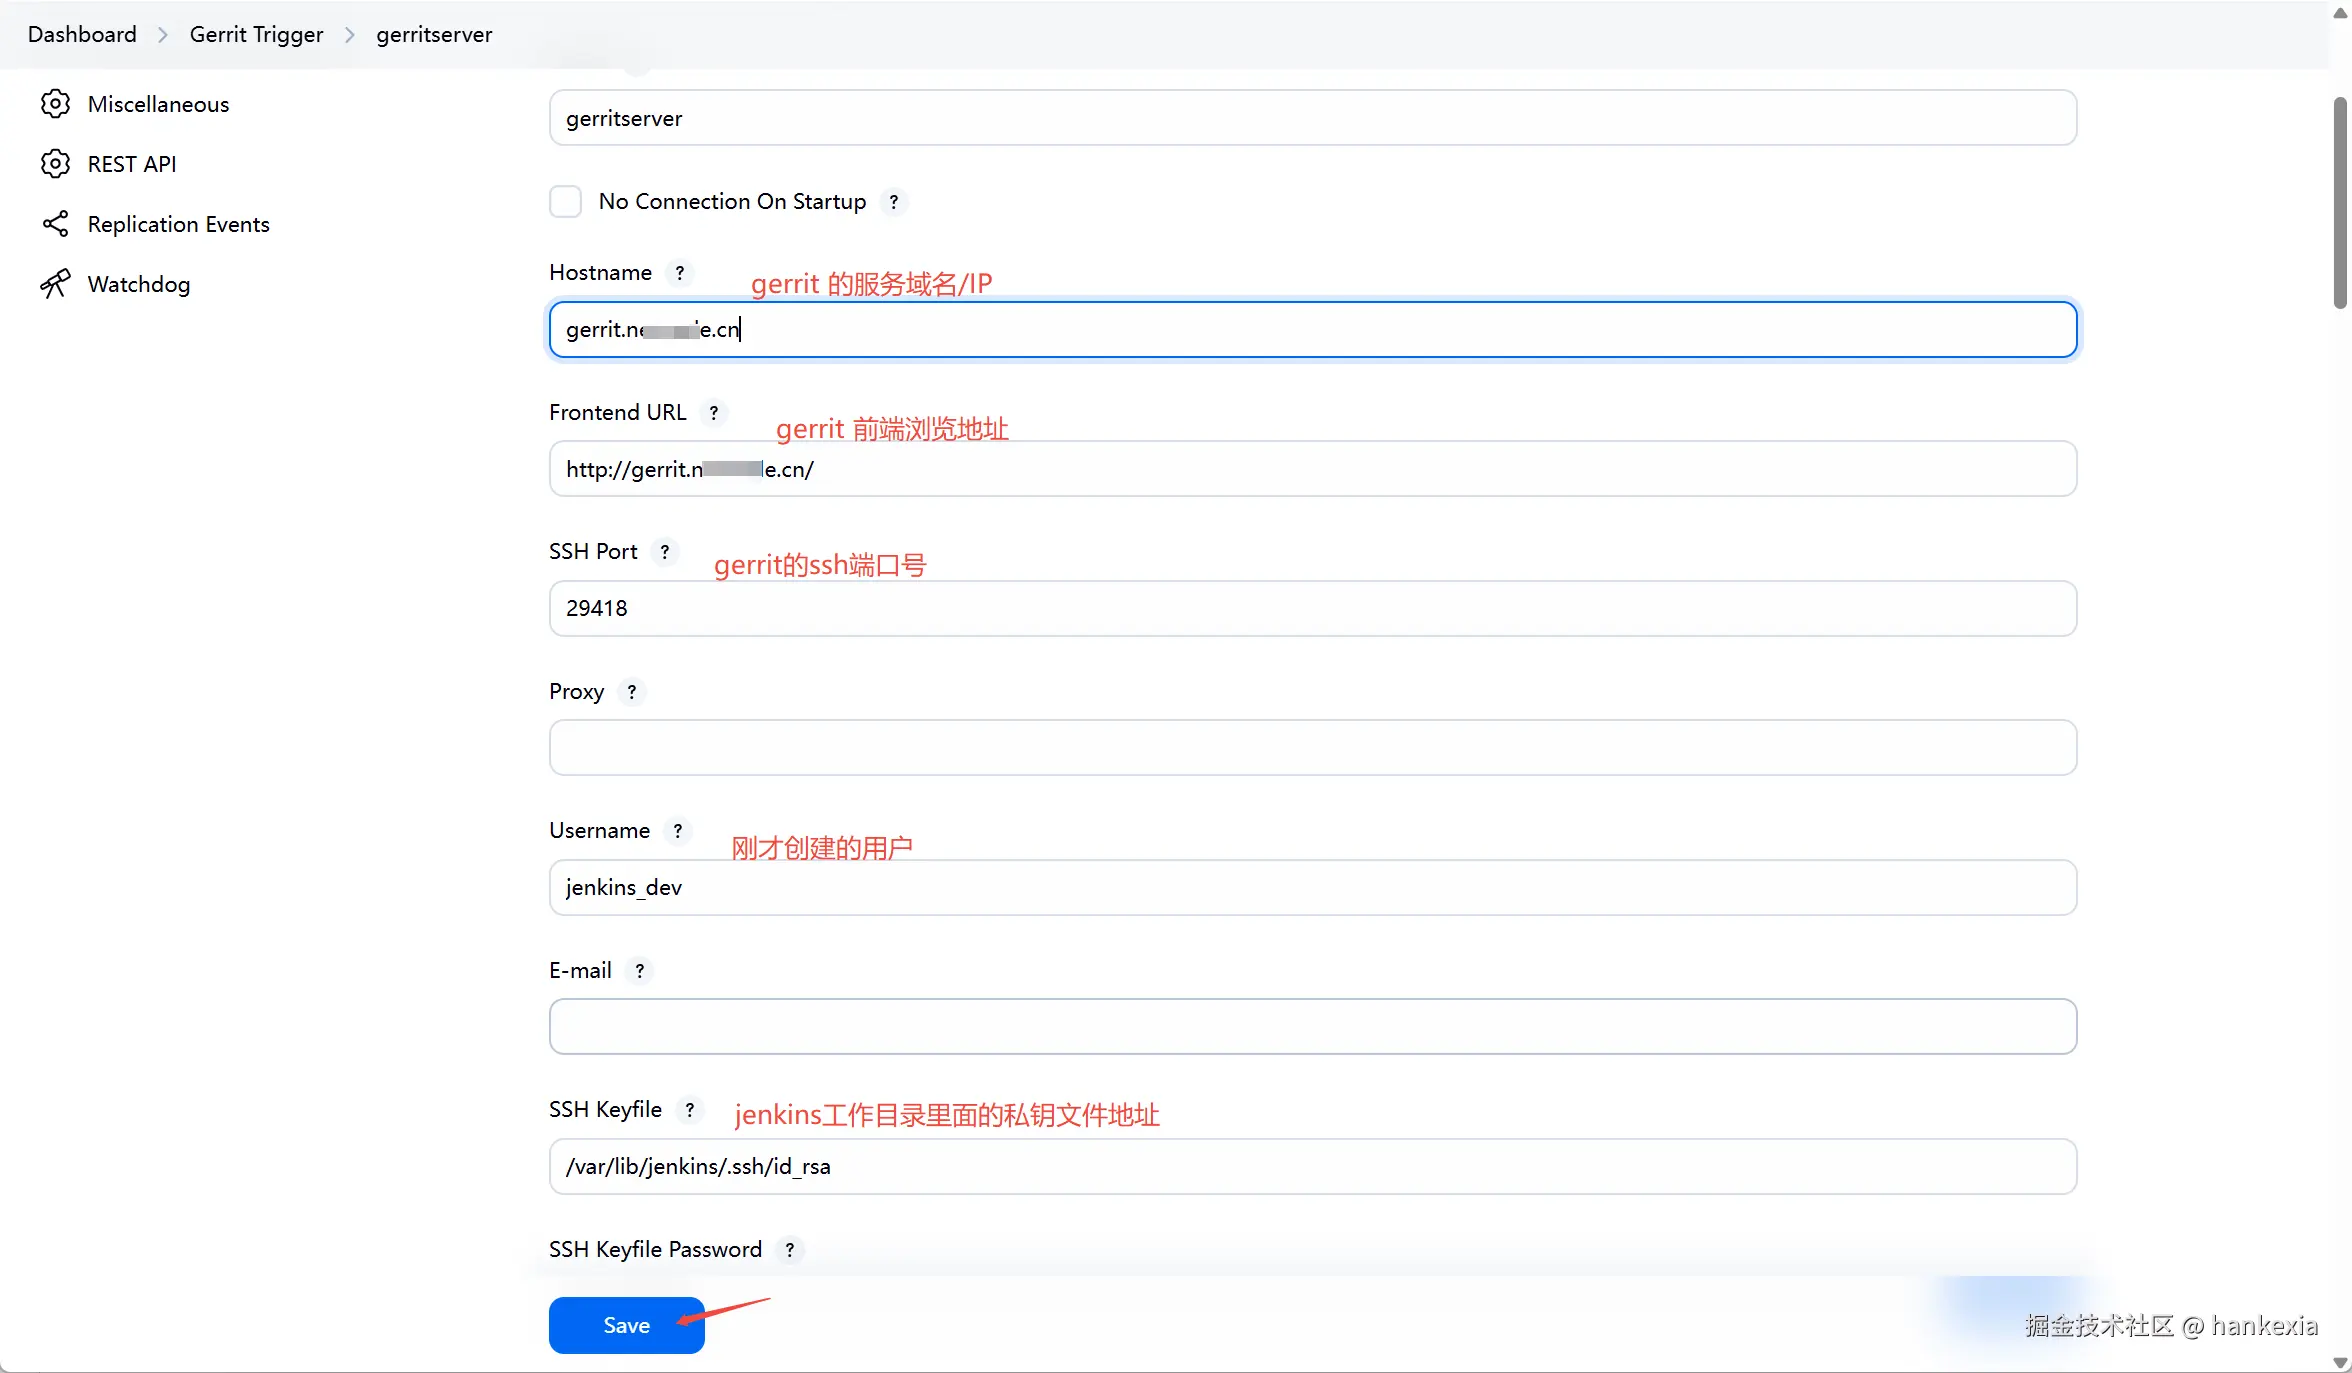Save the Gerrit server configuration
2352x1373 pixels.
[x=626, y=1325]
